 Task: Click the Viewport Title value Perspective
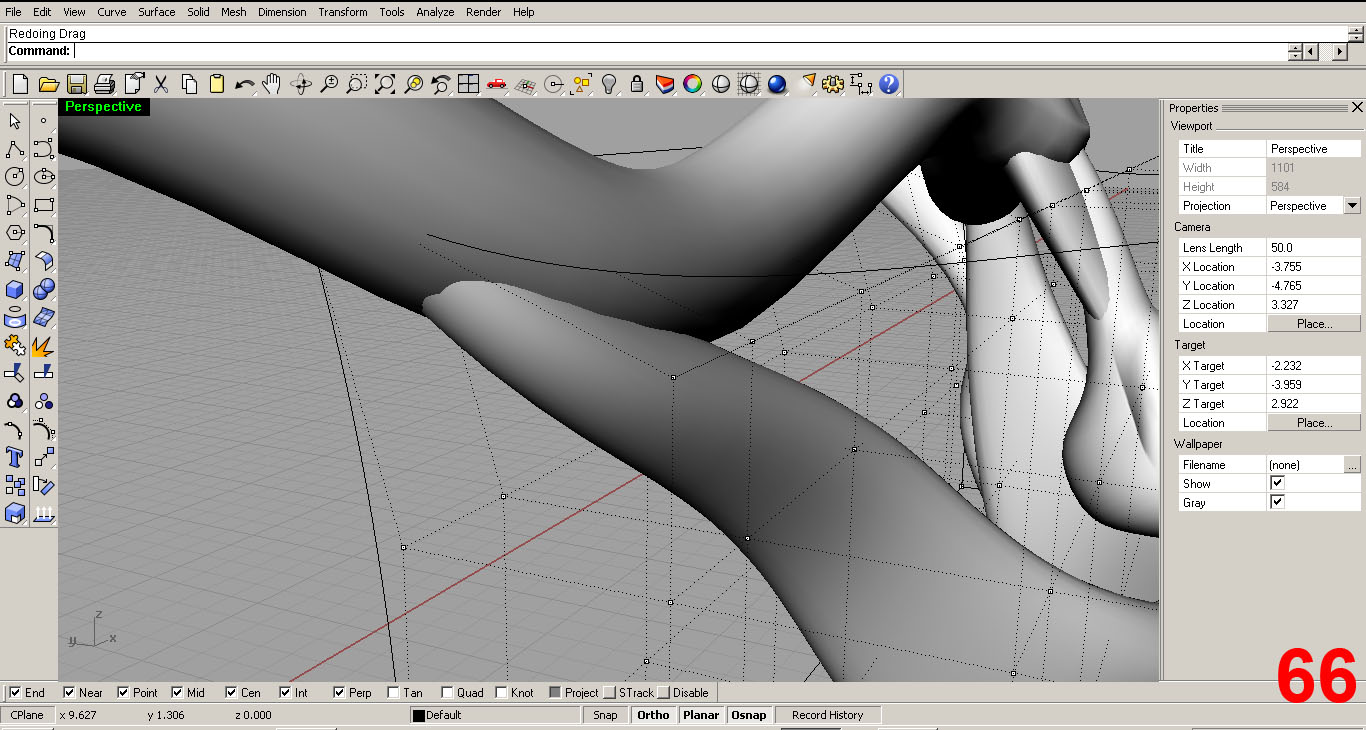[1314, 148]
